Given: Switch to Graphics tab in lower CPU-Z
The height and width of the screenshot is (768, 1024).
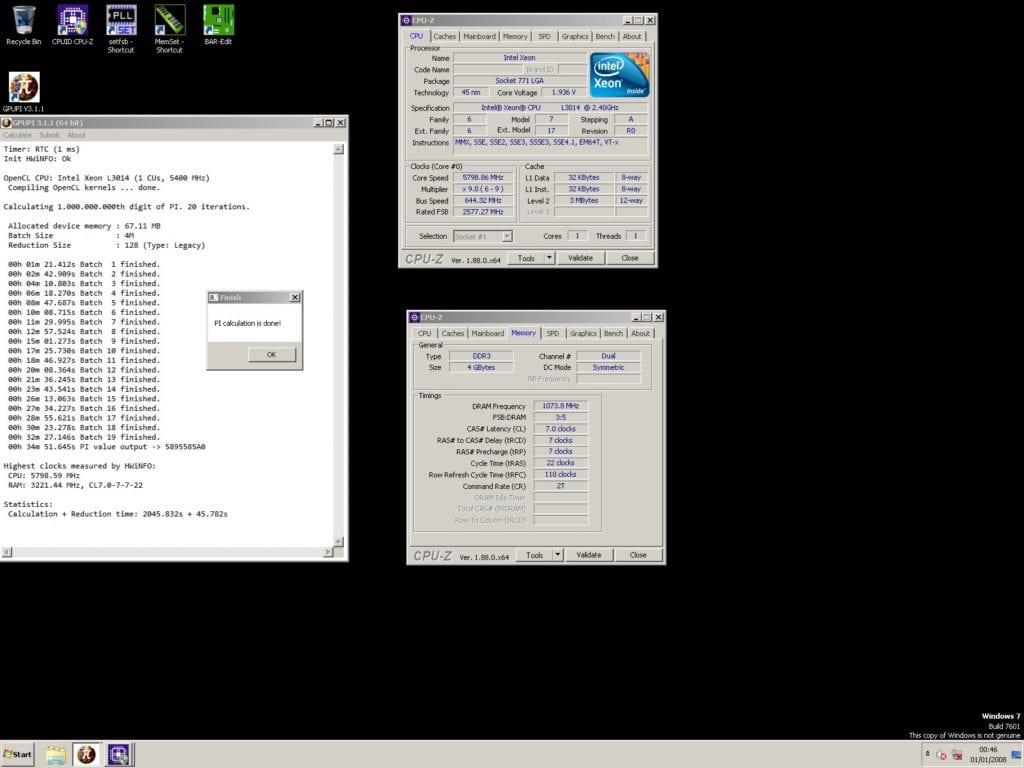Looking at the screenshot, I should pyautogui.click(x=583, y=333).
